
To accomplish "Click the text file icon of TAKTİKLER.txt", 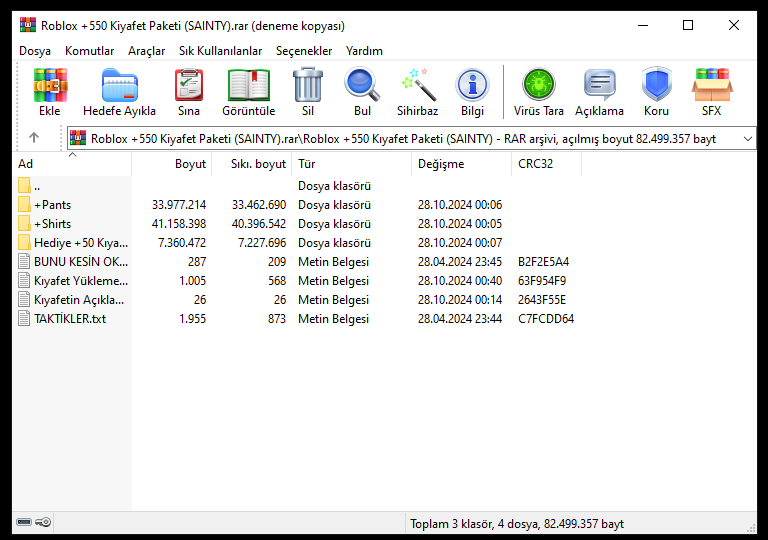I will [x=24, y=319].
